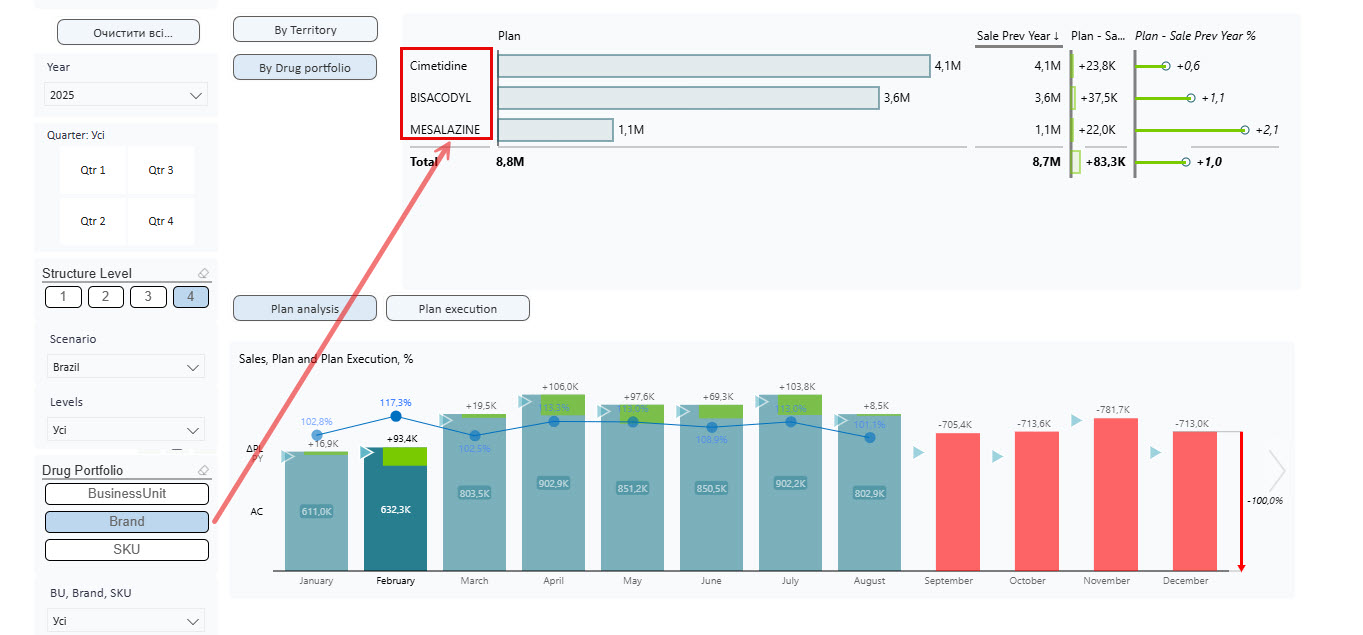
Task: Toggle the Qtr 4 quarter filter
Action: (x=160, y=221)
